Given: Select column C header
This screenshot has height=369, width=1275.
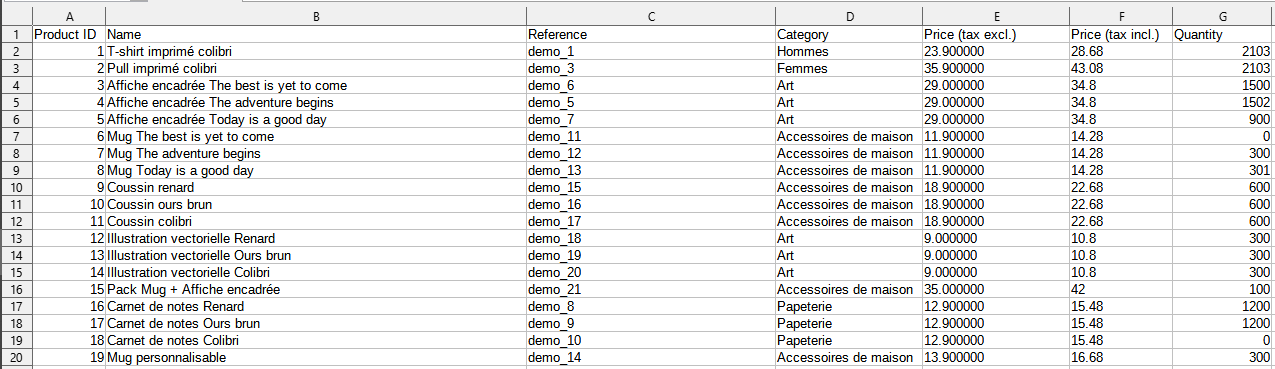Looking at the screenshot, I should click(651, 17).
